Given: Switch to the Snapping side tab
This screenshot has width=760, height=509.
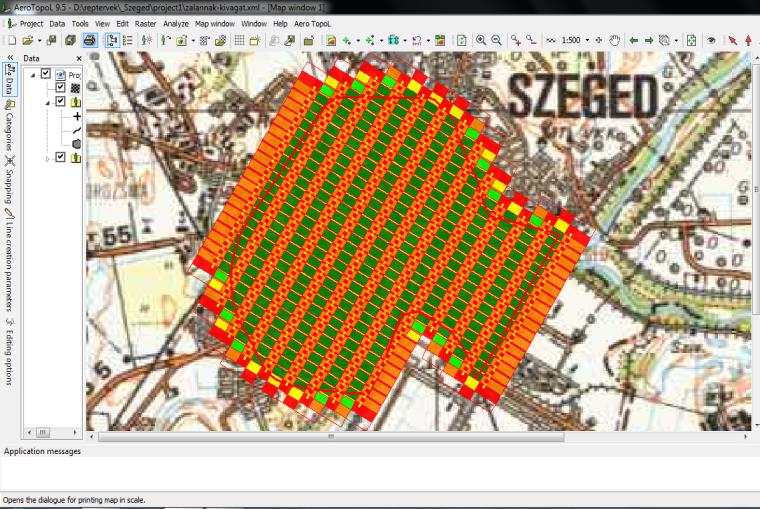Looking at the screenshot, I should [x=10, y=179].
